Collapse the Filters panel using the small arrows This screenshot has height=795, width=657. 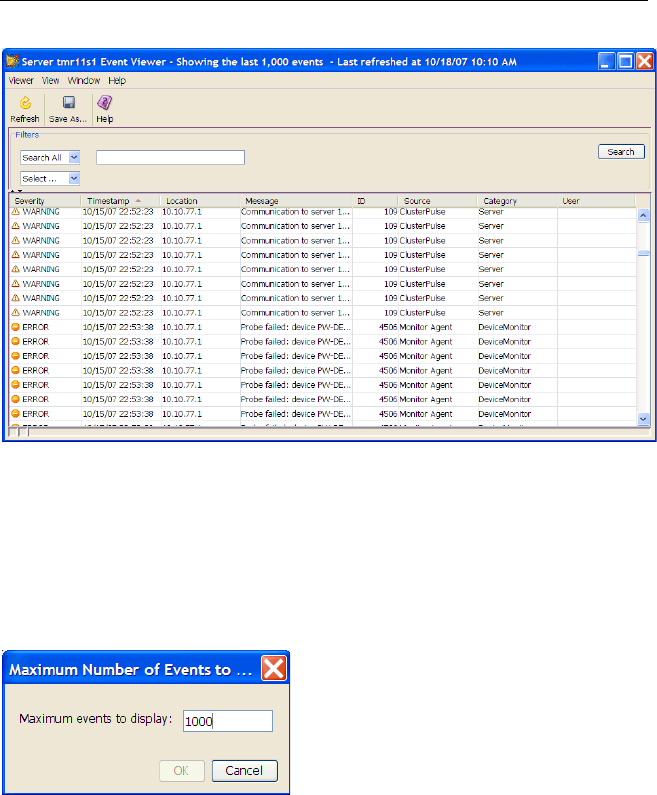[15, 190]
